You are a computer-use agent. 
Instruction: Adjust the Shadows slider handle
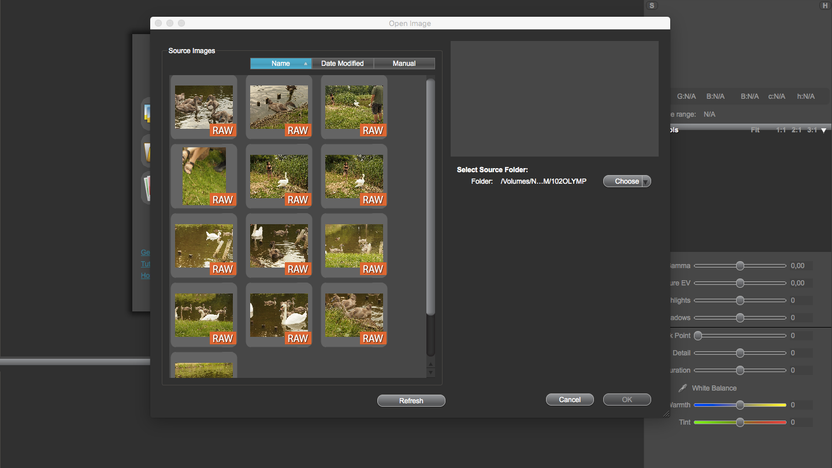[740, 318]
